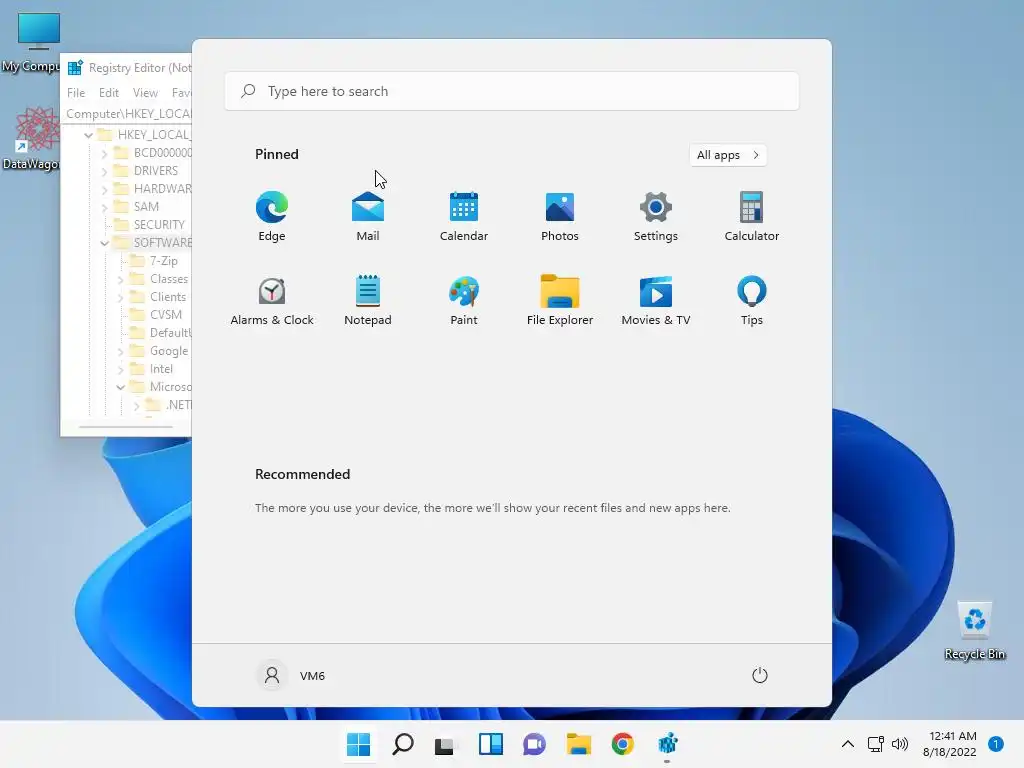Launch Google Chrome from taskbar
The image size is (1024, 768).
click(x=622, y=744)
